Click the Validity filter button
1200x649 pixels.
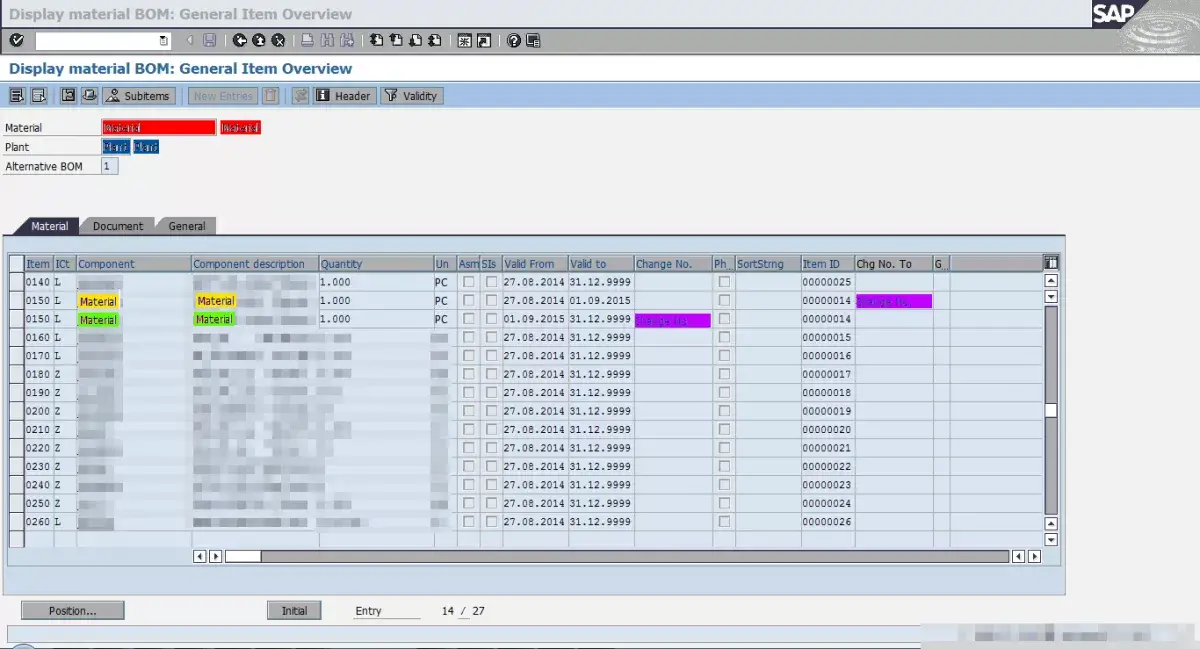pos(411,96)
